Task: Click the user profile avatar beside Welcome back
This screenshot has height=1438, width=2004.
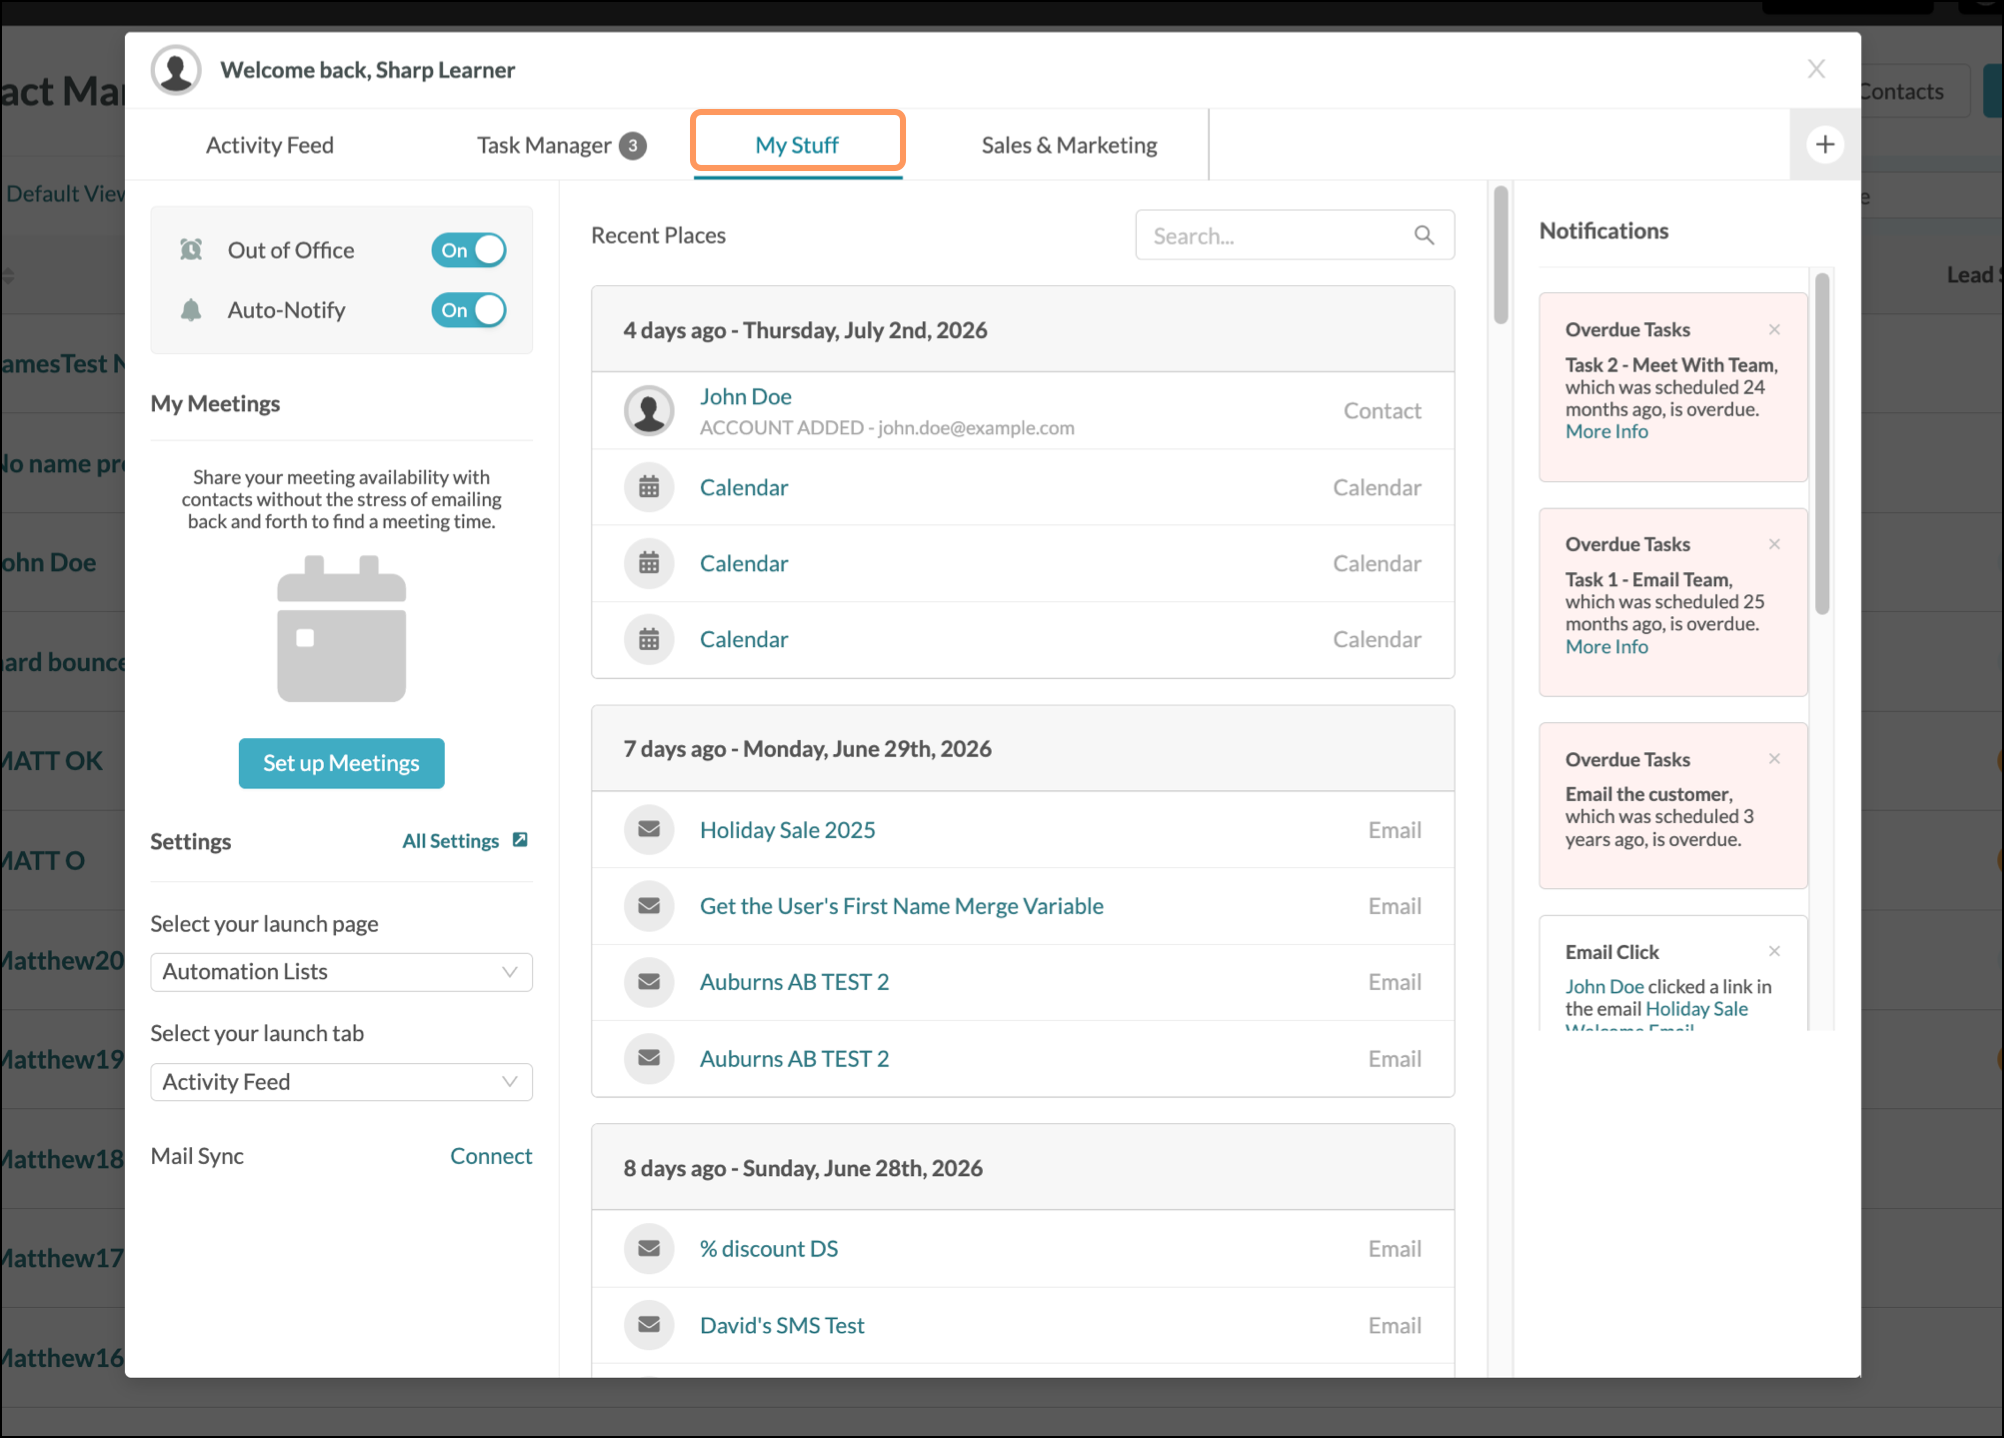Action: pyautogui.click(x=176, y=70)
